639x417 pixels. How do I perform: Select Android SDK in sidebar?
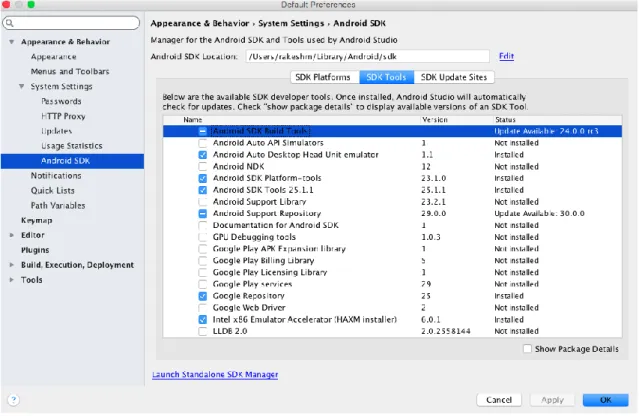pos(72,161)
